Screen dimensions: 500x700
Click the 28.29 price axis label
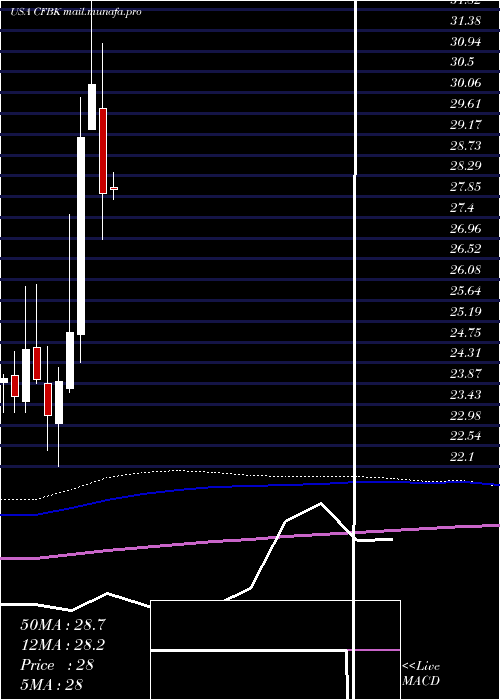(x=466, y=166)
